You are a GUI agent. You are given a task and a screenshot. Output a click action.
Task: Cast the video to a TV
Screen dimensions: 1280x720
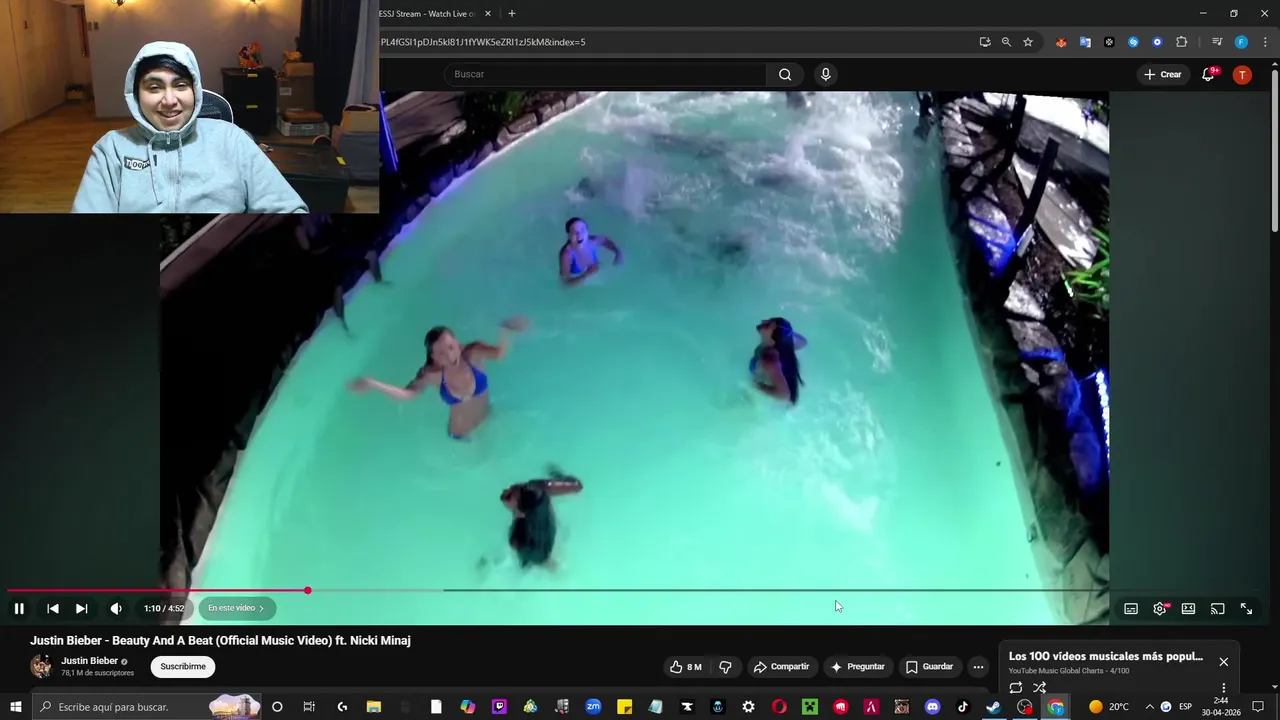[x=1217, y=608]
